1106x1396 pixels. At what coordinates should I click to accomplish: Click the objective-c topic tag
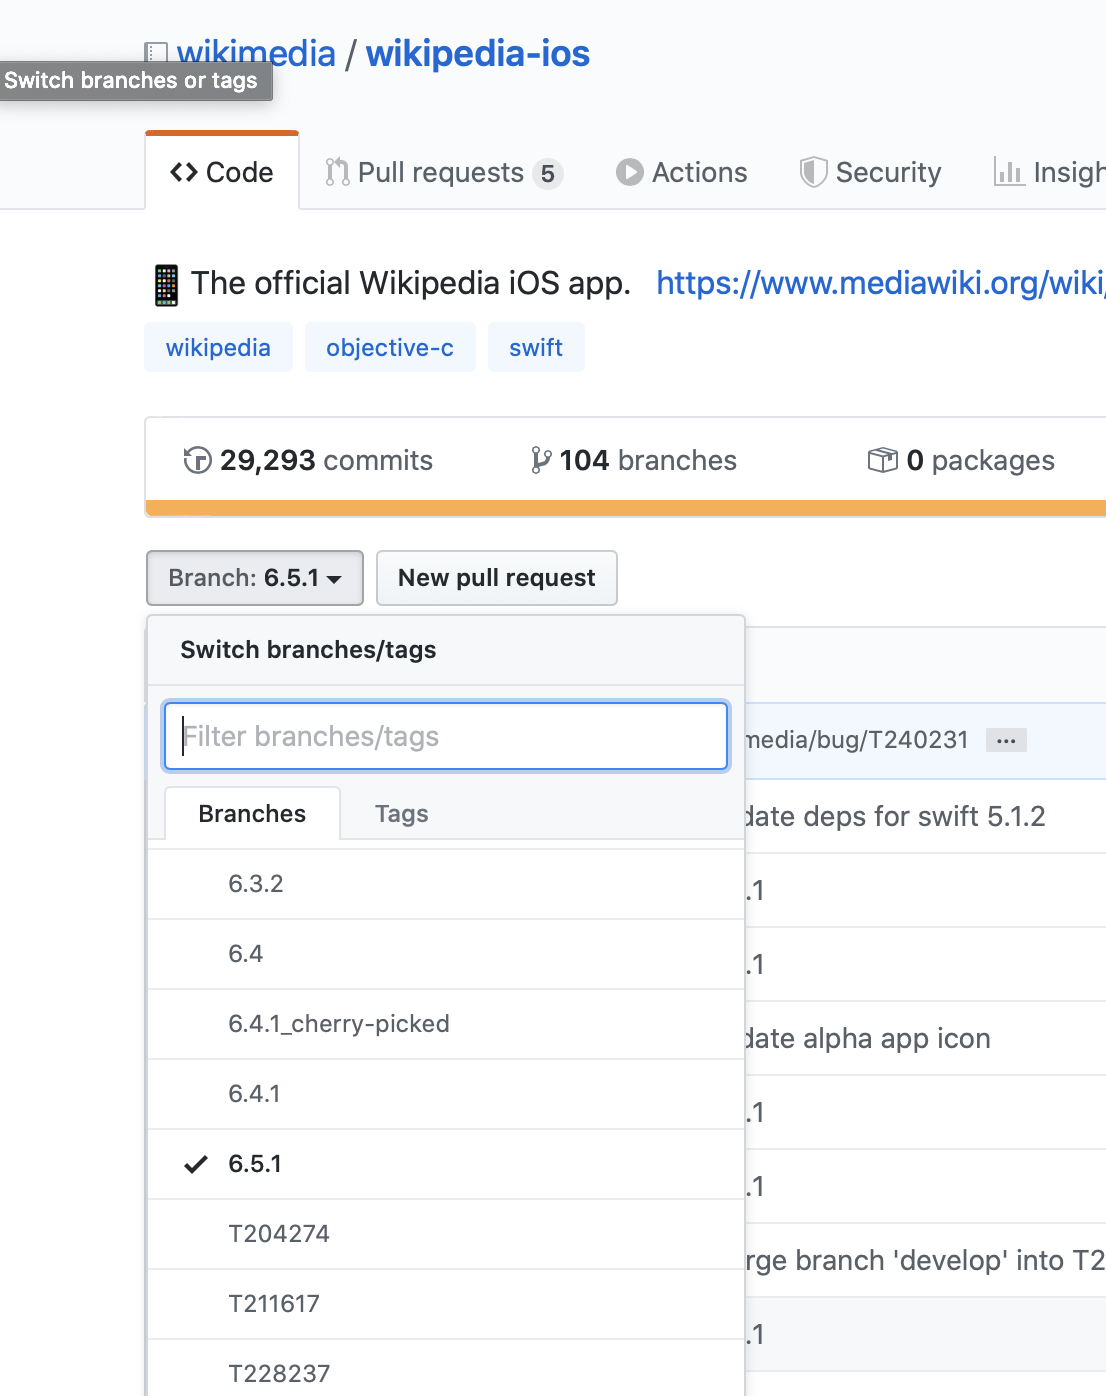[x=389, y=348]
